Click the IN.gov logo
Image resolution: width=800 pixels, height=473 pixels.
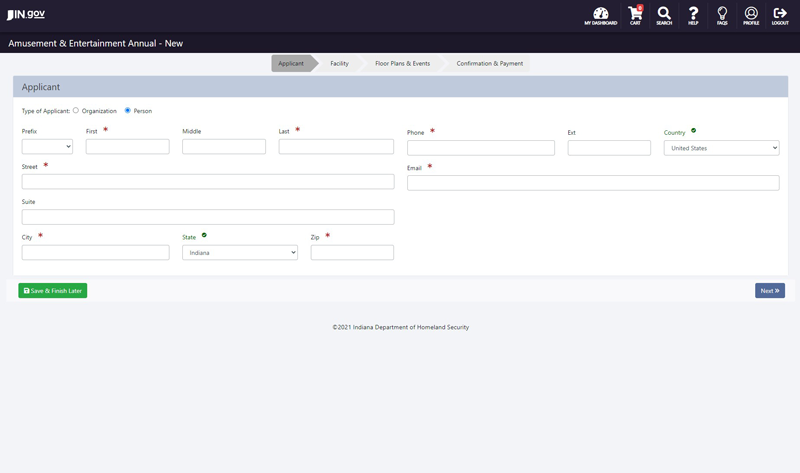coord(26,14)
